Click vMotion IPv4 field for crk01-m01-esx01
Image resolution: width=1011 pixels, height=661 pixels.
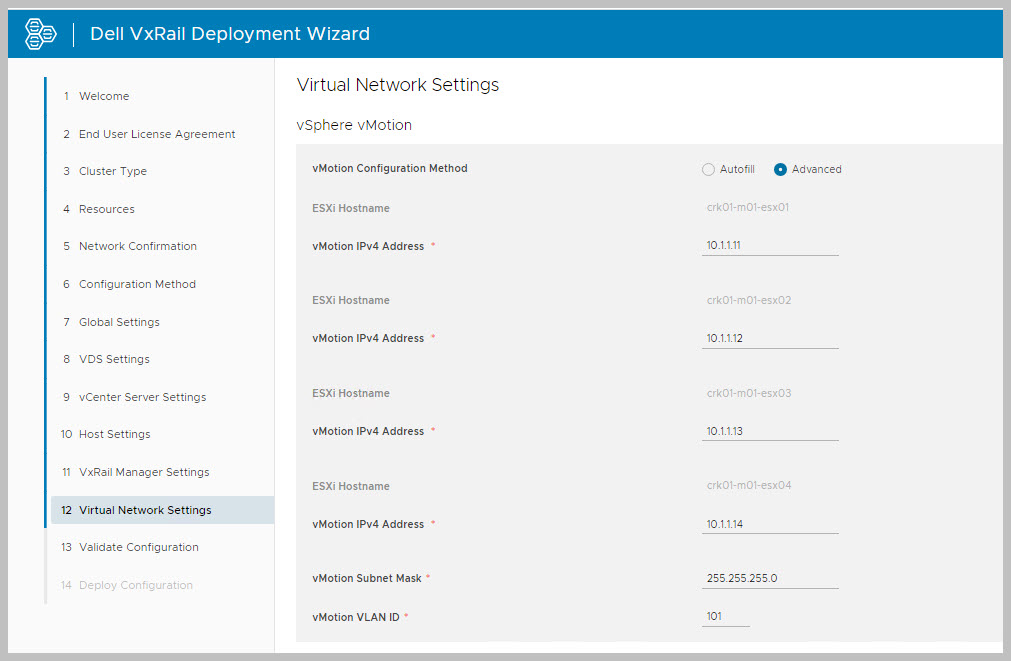pyautogui.click(x=770, y=246)
